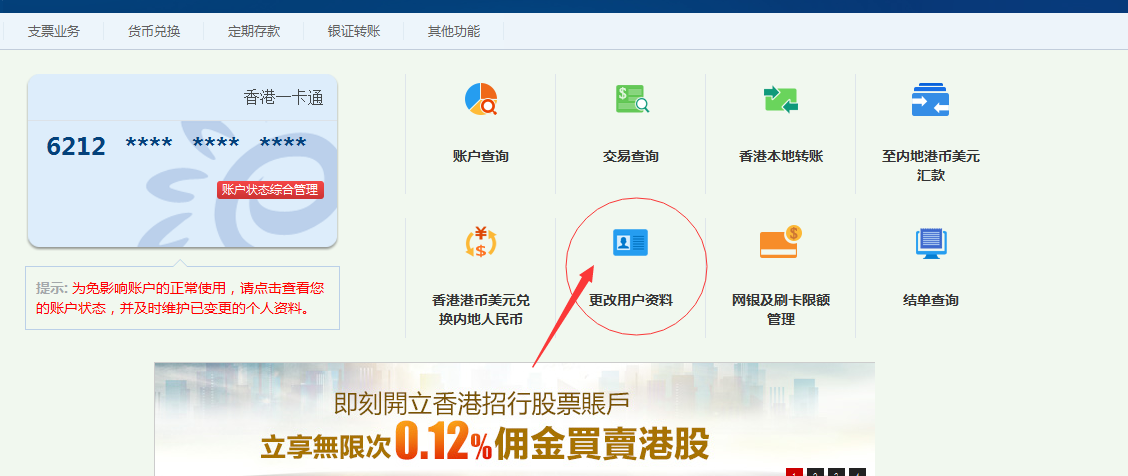Click the 更改用户资料 label
Screen dimensions: 1128x476
tap(631, 300)
